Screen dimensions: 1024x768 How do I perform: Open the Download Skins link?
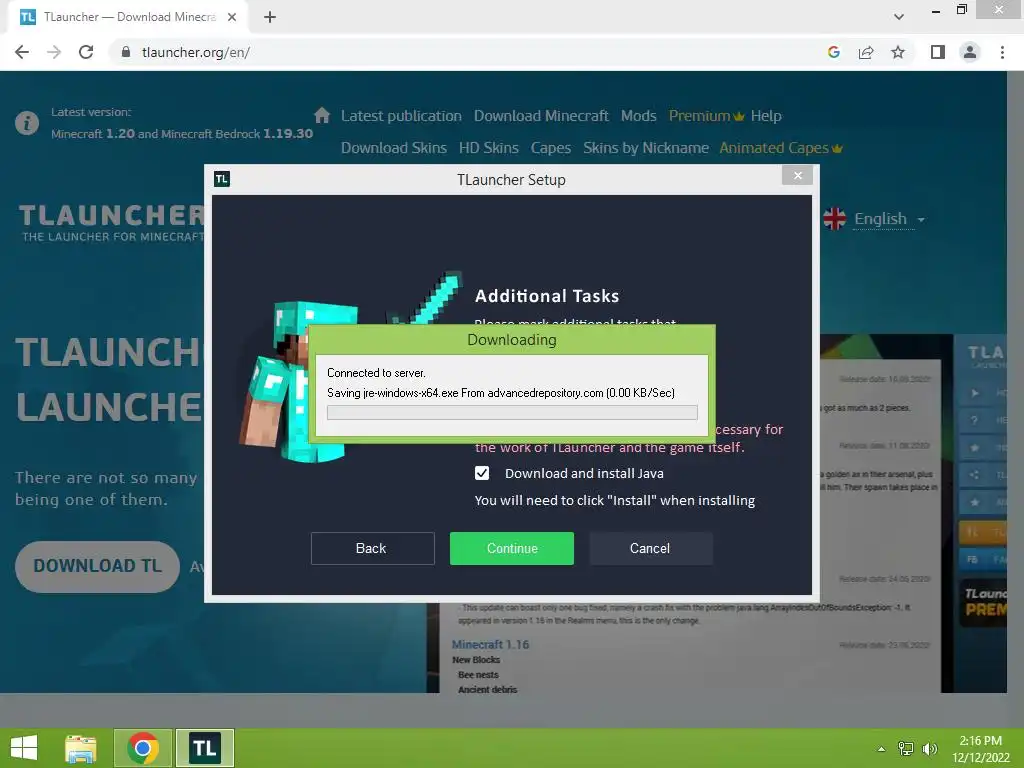394,148
